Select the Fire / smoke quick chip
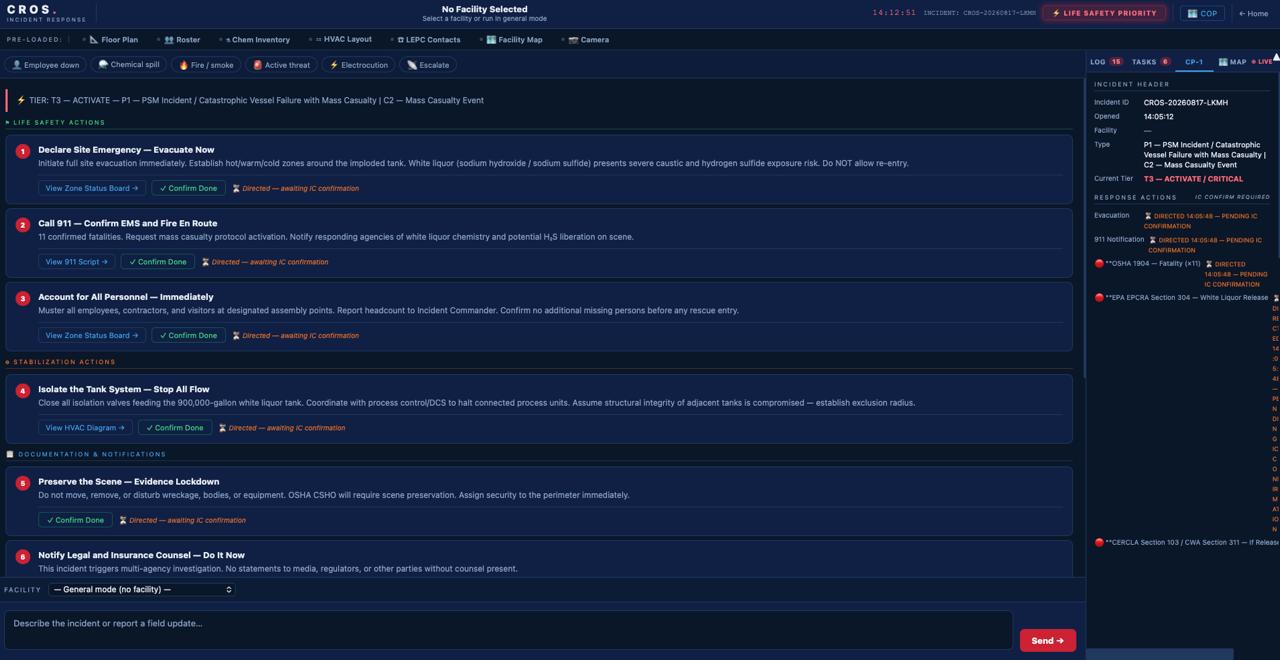Image resolution: width=1280 pixels, height=660 pixels. (206, 65)
